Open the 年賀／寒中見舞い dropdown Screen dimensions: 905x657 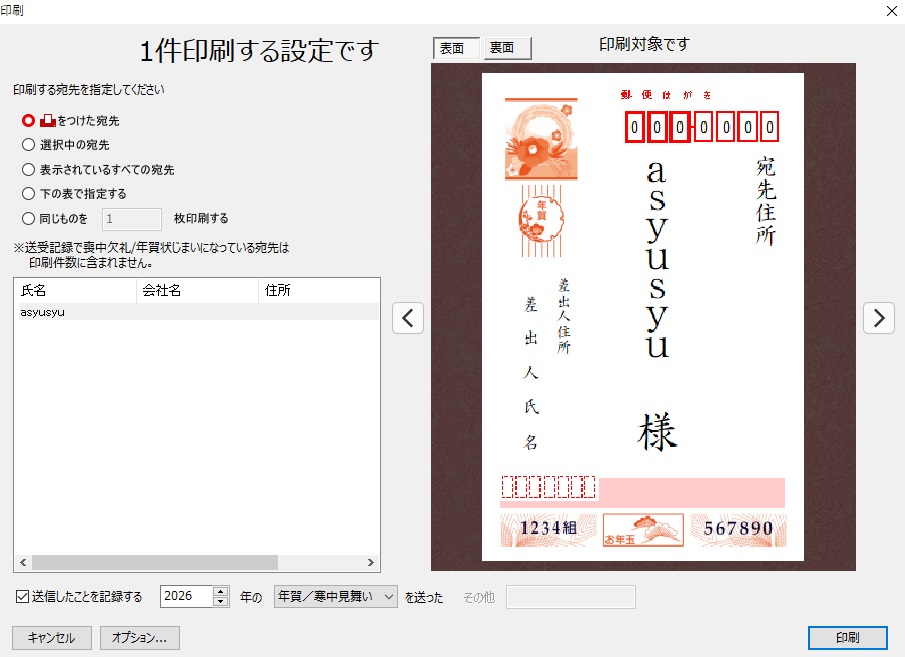335,597
